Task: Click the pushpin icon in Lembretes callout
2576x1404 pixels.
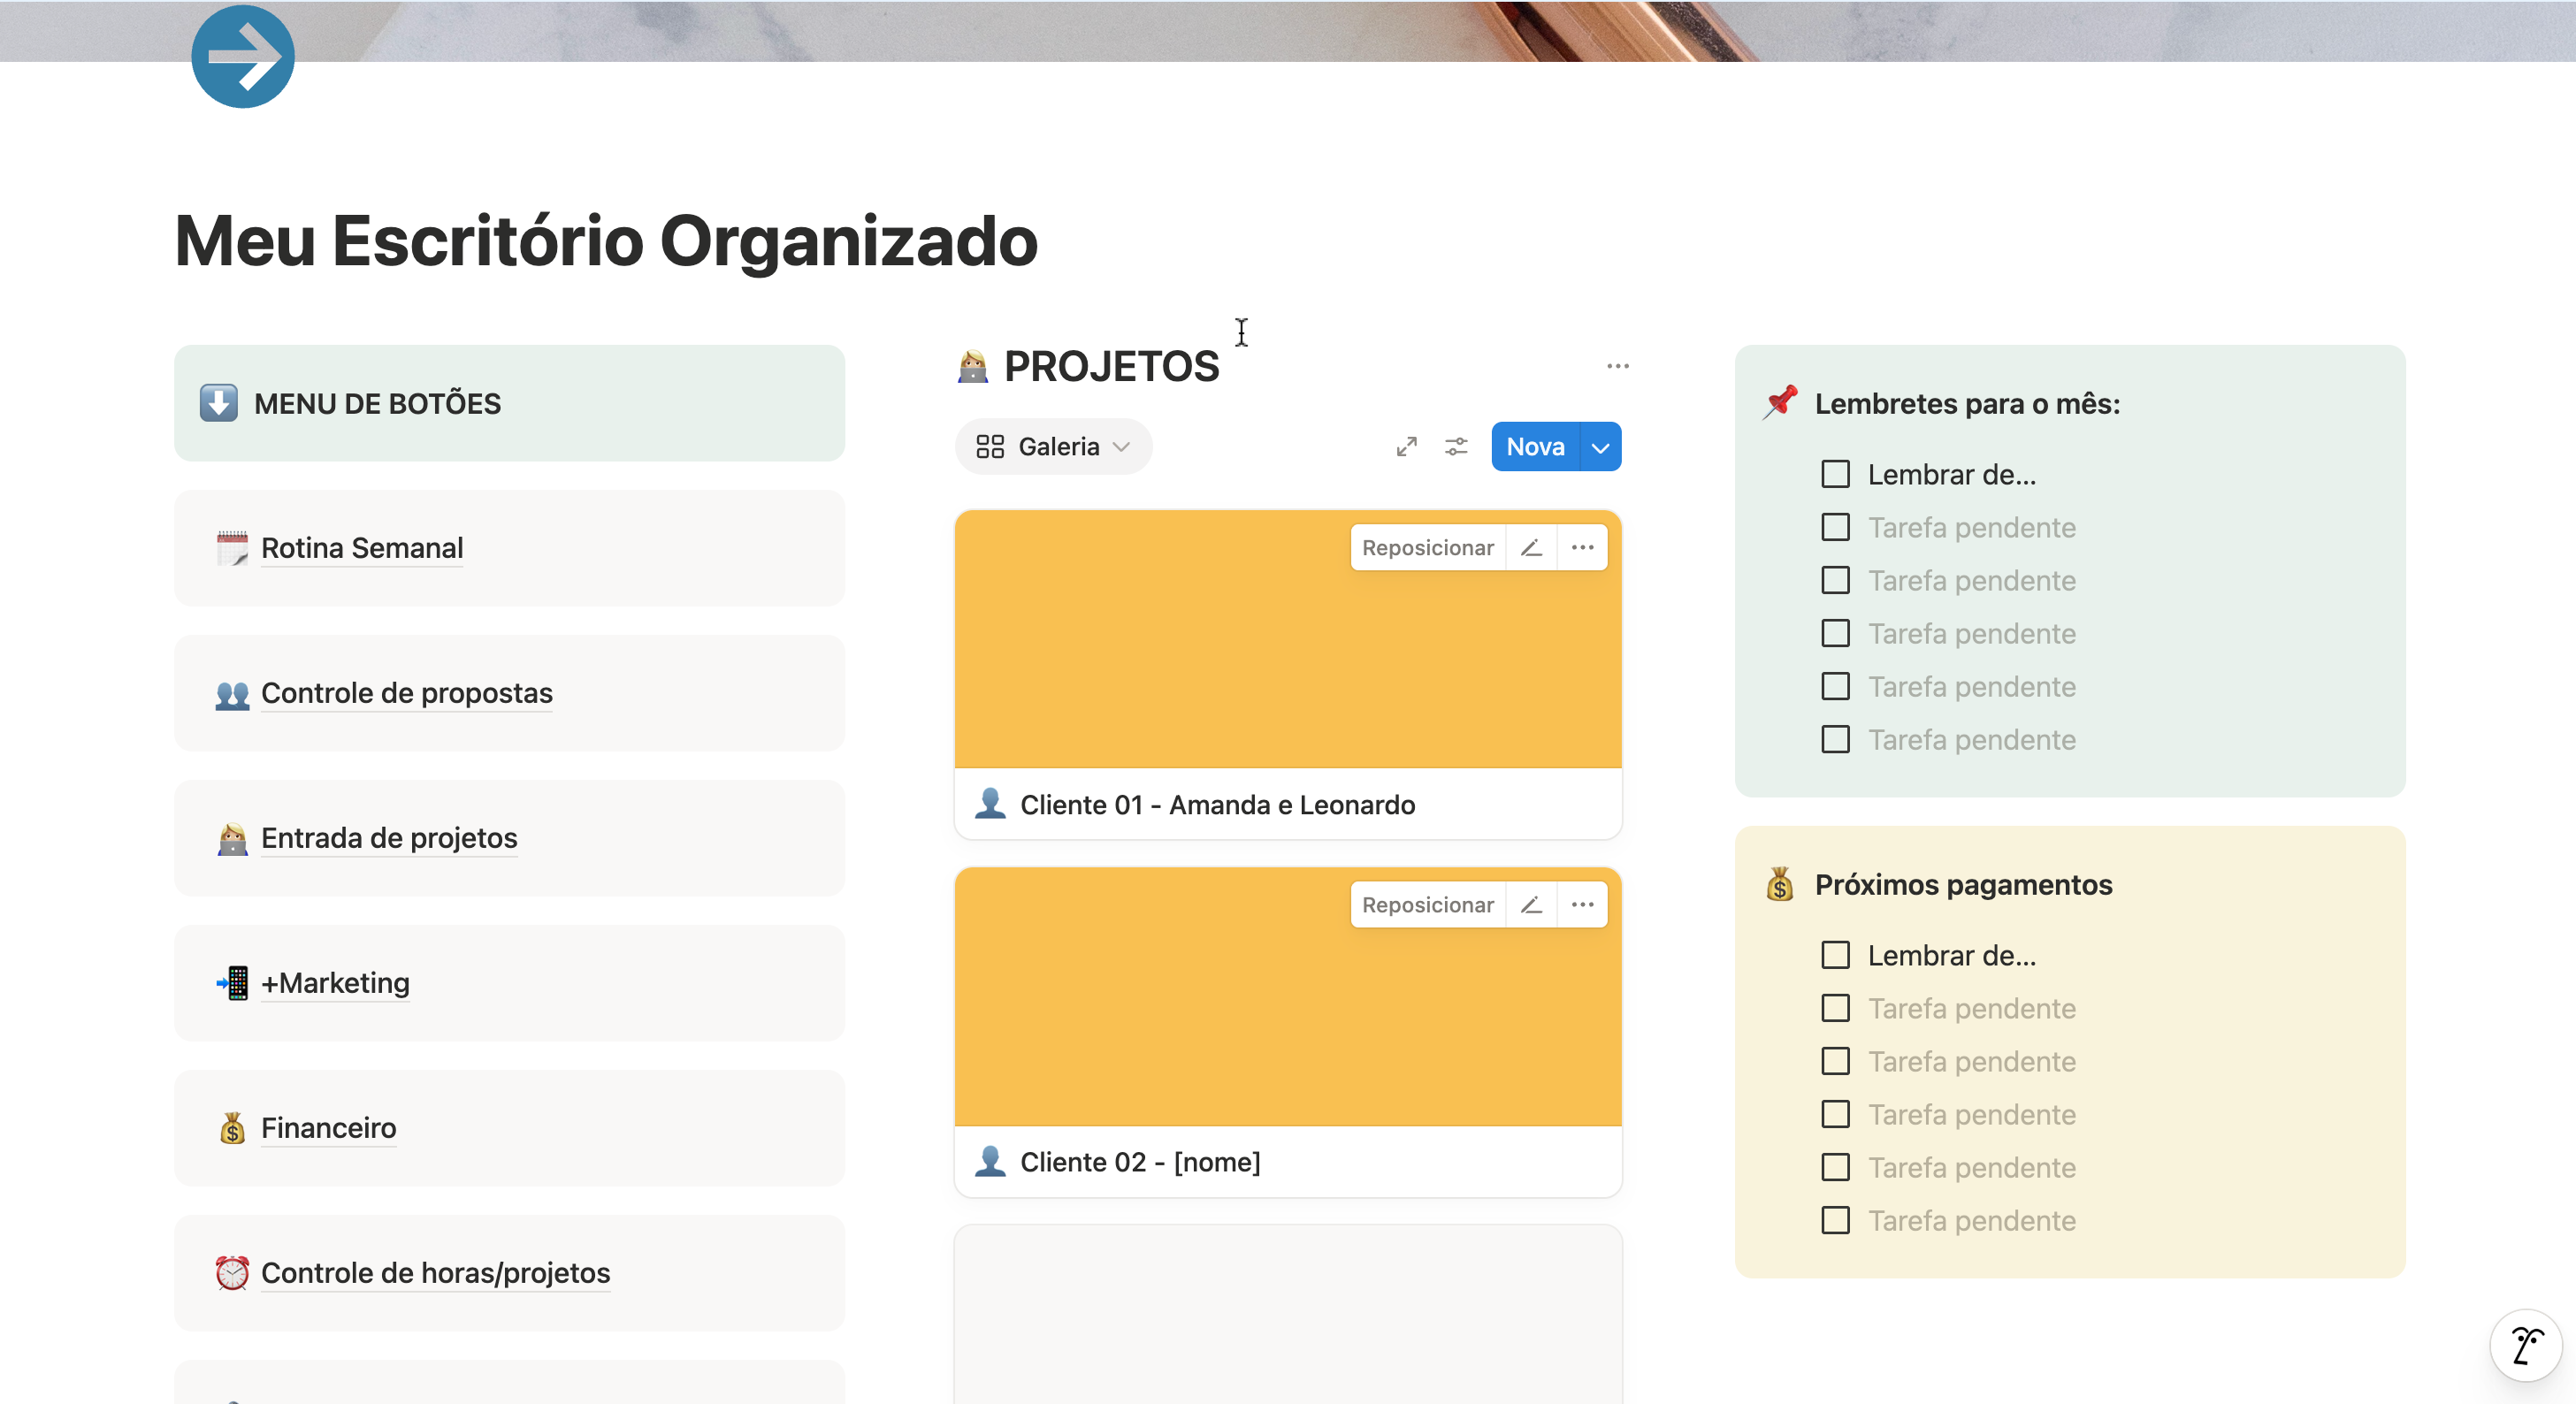Action: 1780,403
